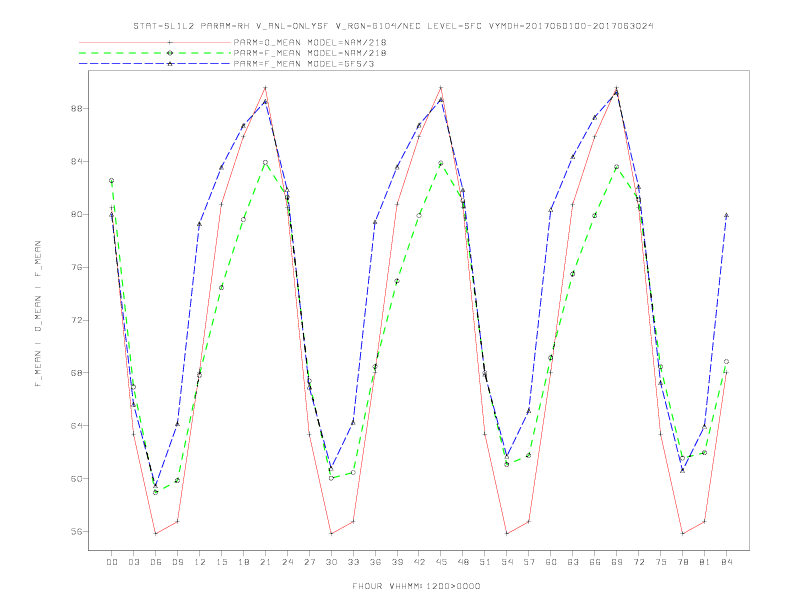Click the x-axis tick label 00

(112, 562)
